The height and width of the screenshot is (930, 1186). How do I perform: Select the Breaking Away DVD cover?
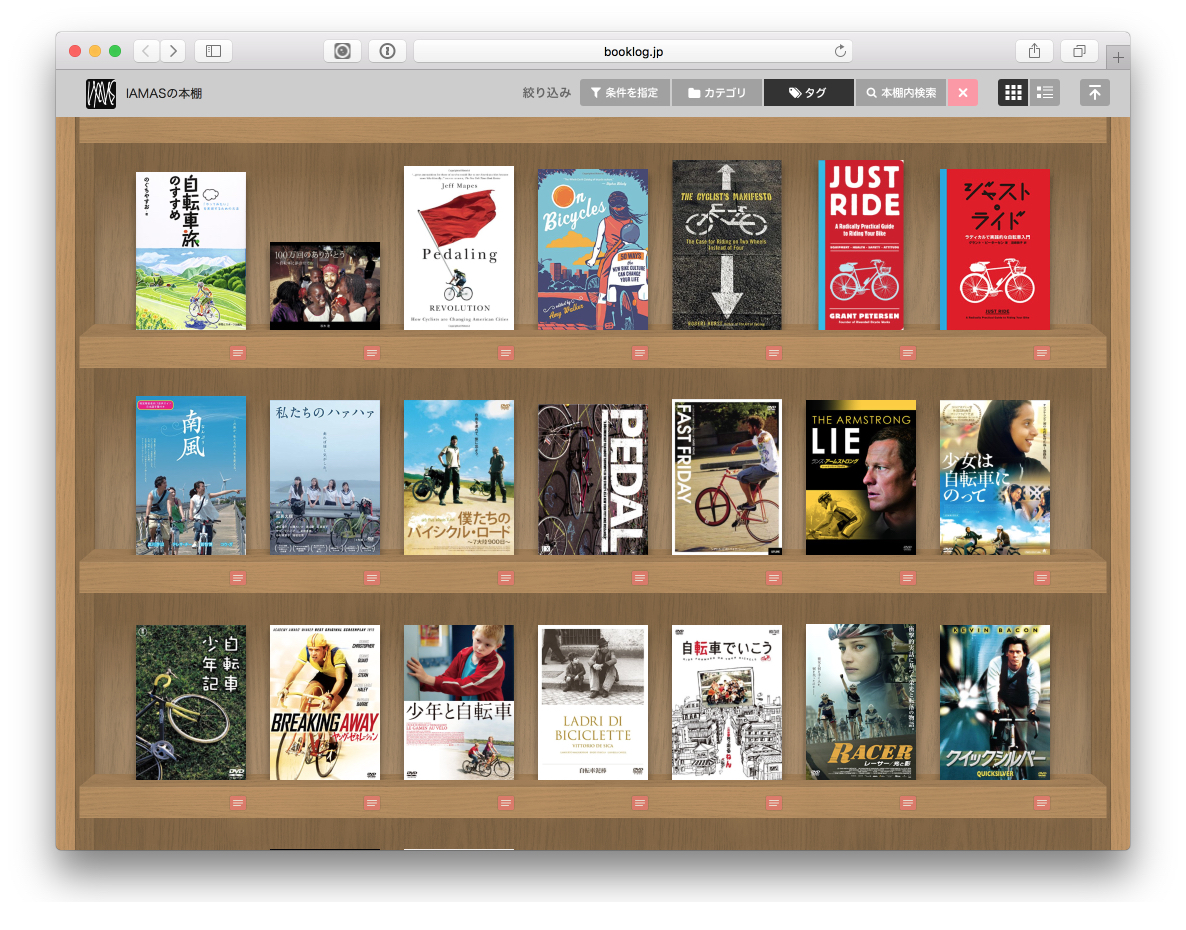coord(325,702)
